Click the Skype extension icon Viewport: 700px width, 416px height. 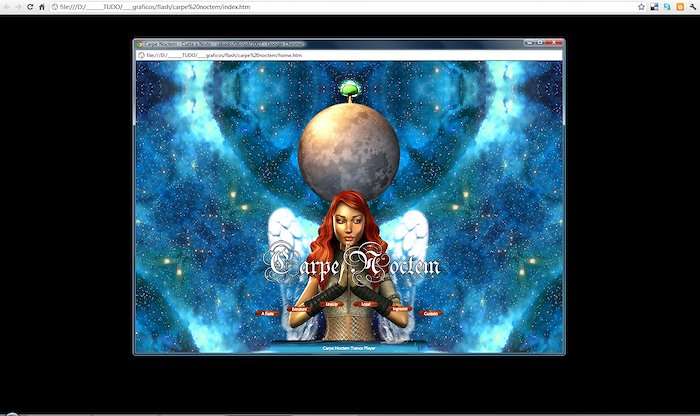point(667,7)
